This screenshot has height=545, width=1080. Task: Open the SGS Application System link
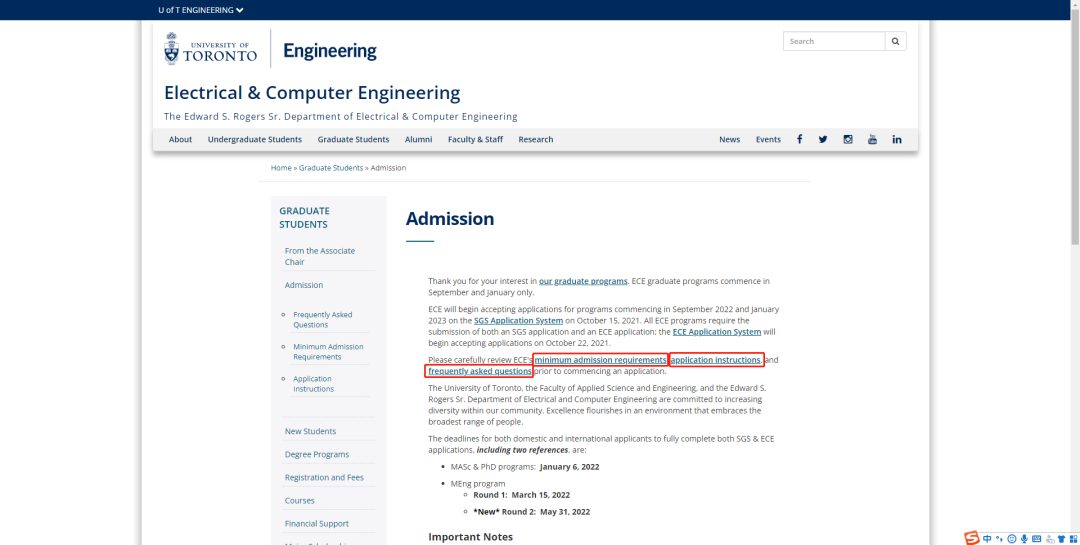519,320
